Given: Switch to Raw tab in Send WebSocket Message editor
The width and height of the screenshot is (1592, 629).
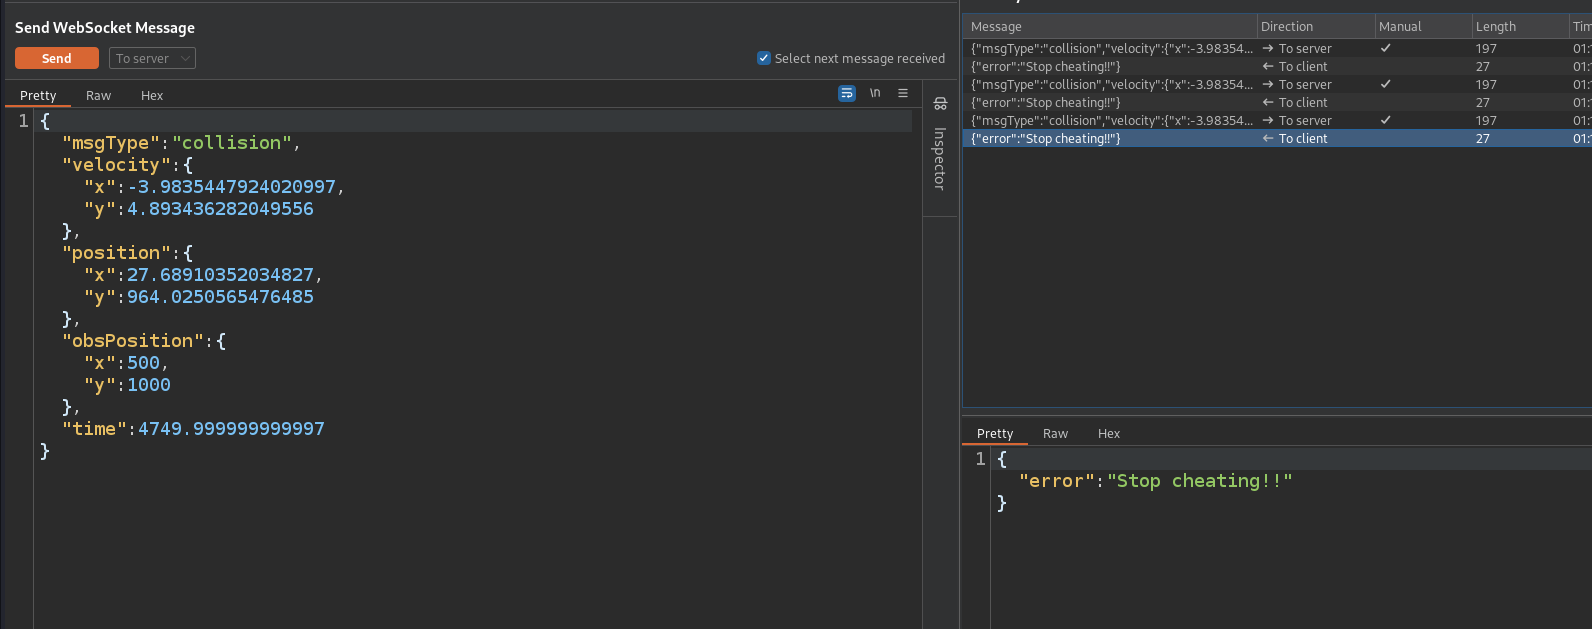Looking at the screenshot, I should (98, 96).
